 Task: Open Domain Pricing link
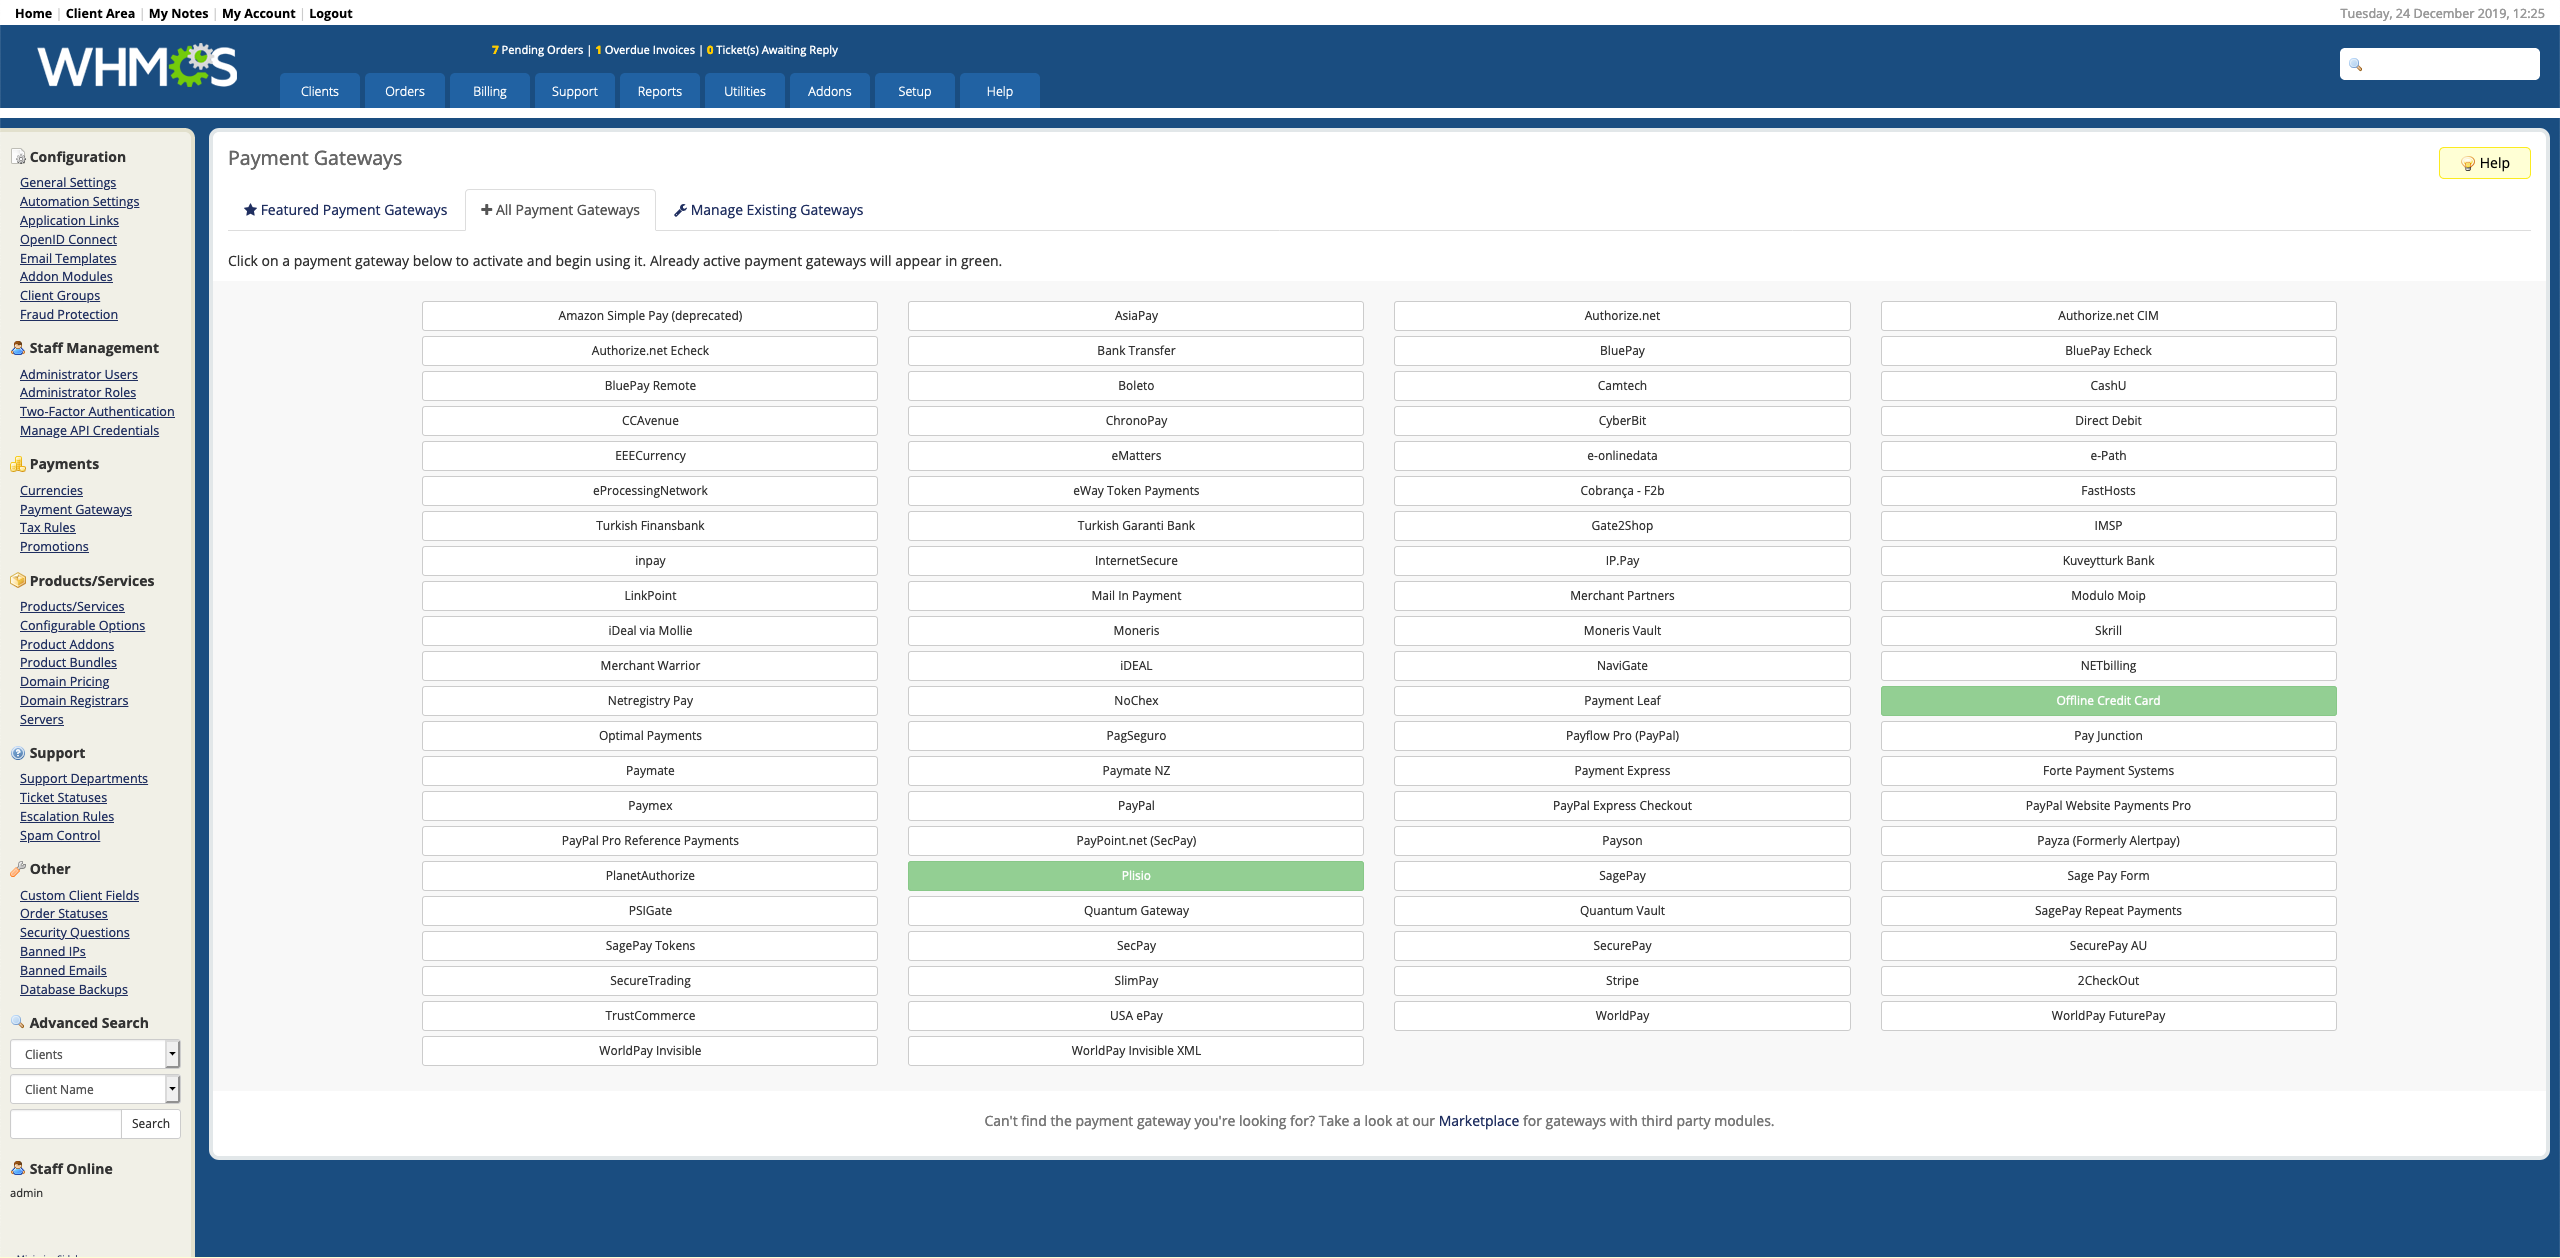[x=65, y=681]
